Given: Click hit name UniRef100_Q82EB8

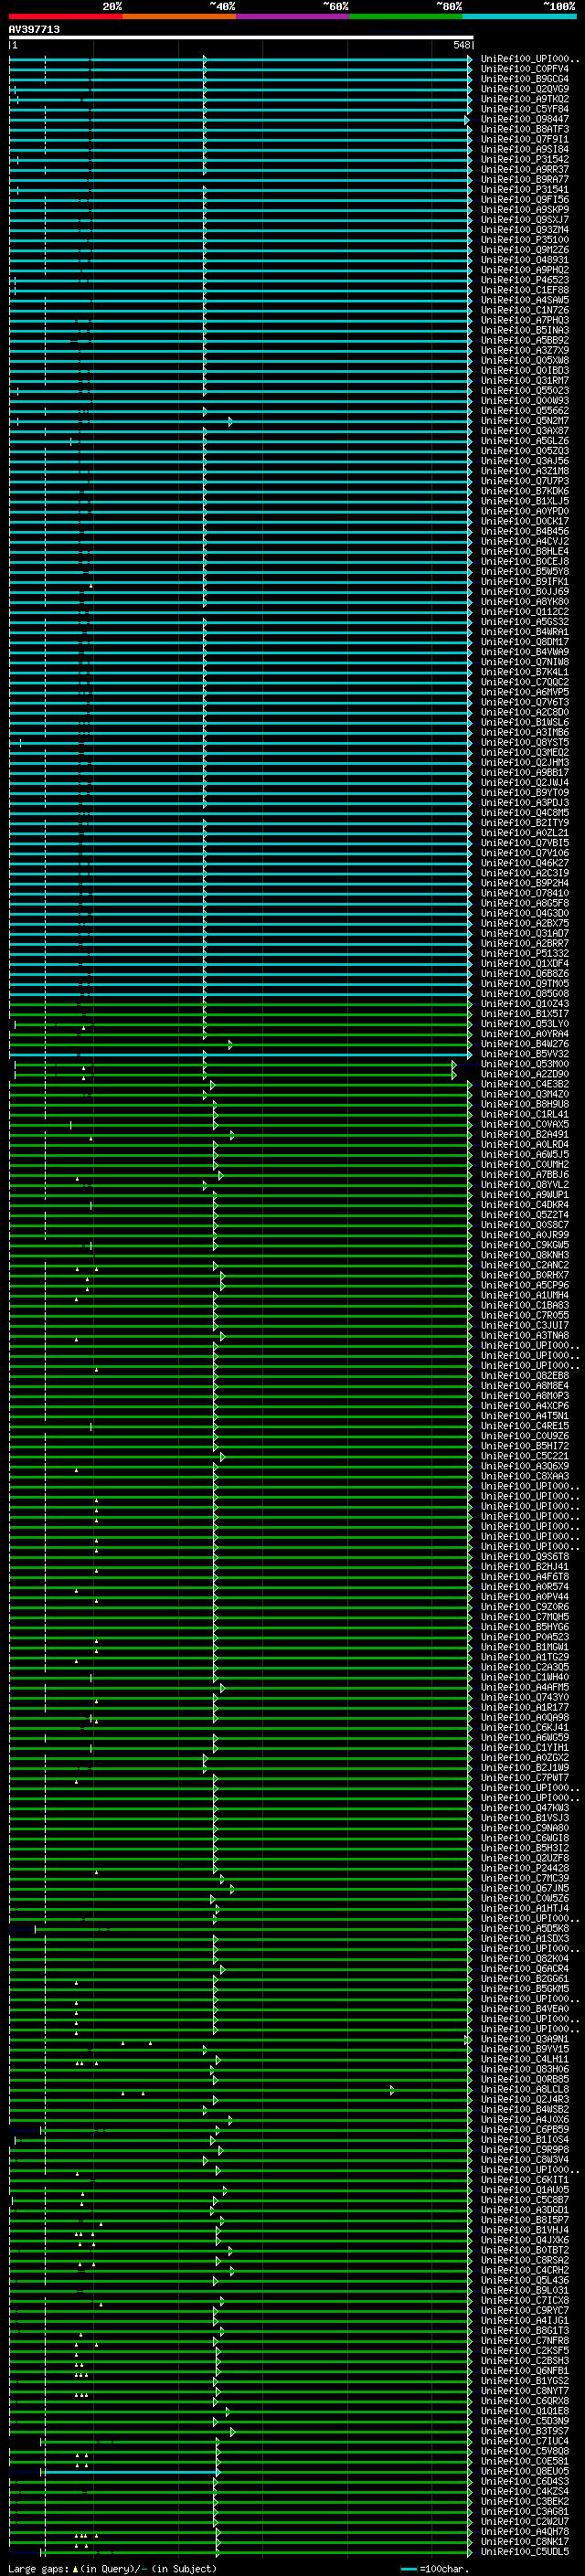Looking at the screenshot, I should pyautogui.click(x=525, y=1375).
